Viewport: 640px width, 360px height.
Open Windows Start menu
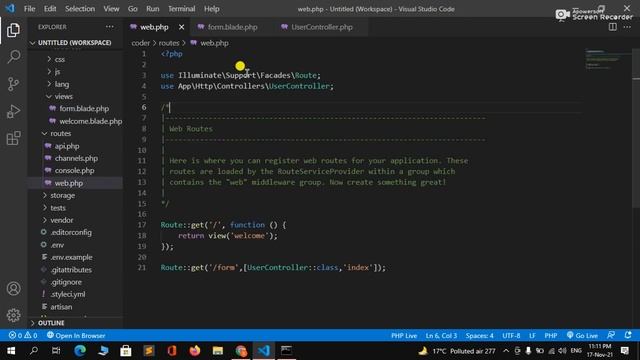[11, 351]
